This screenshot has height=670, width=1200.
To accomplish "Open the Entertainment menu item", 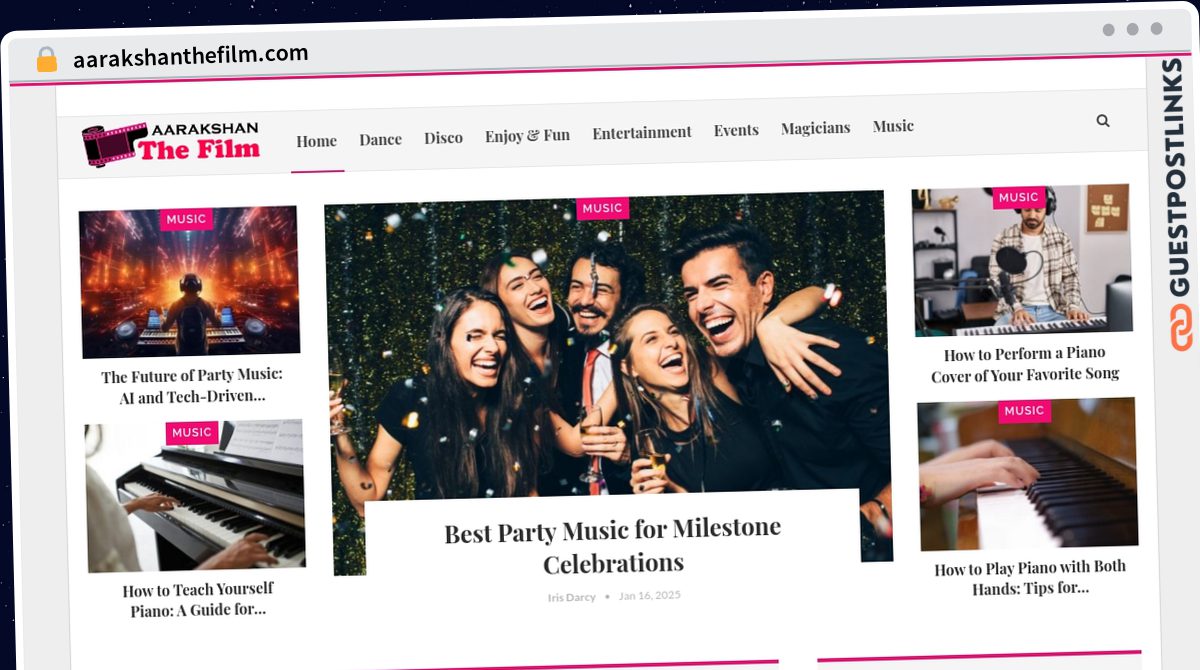I will [642, 132].
